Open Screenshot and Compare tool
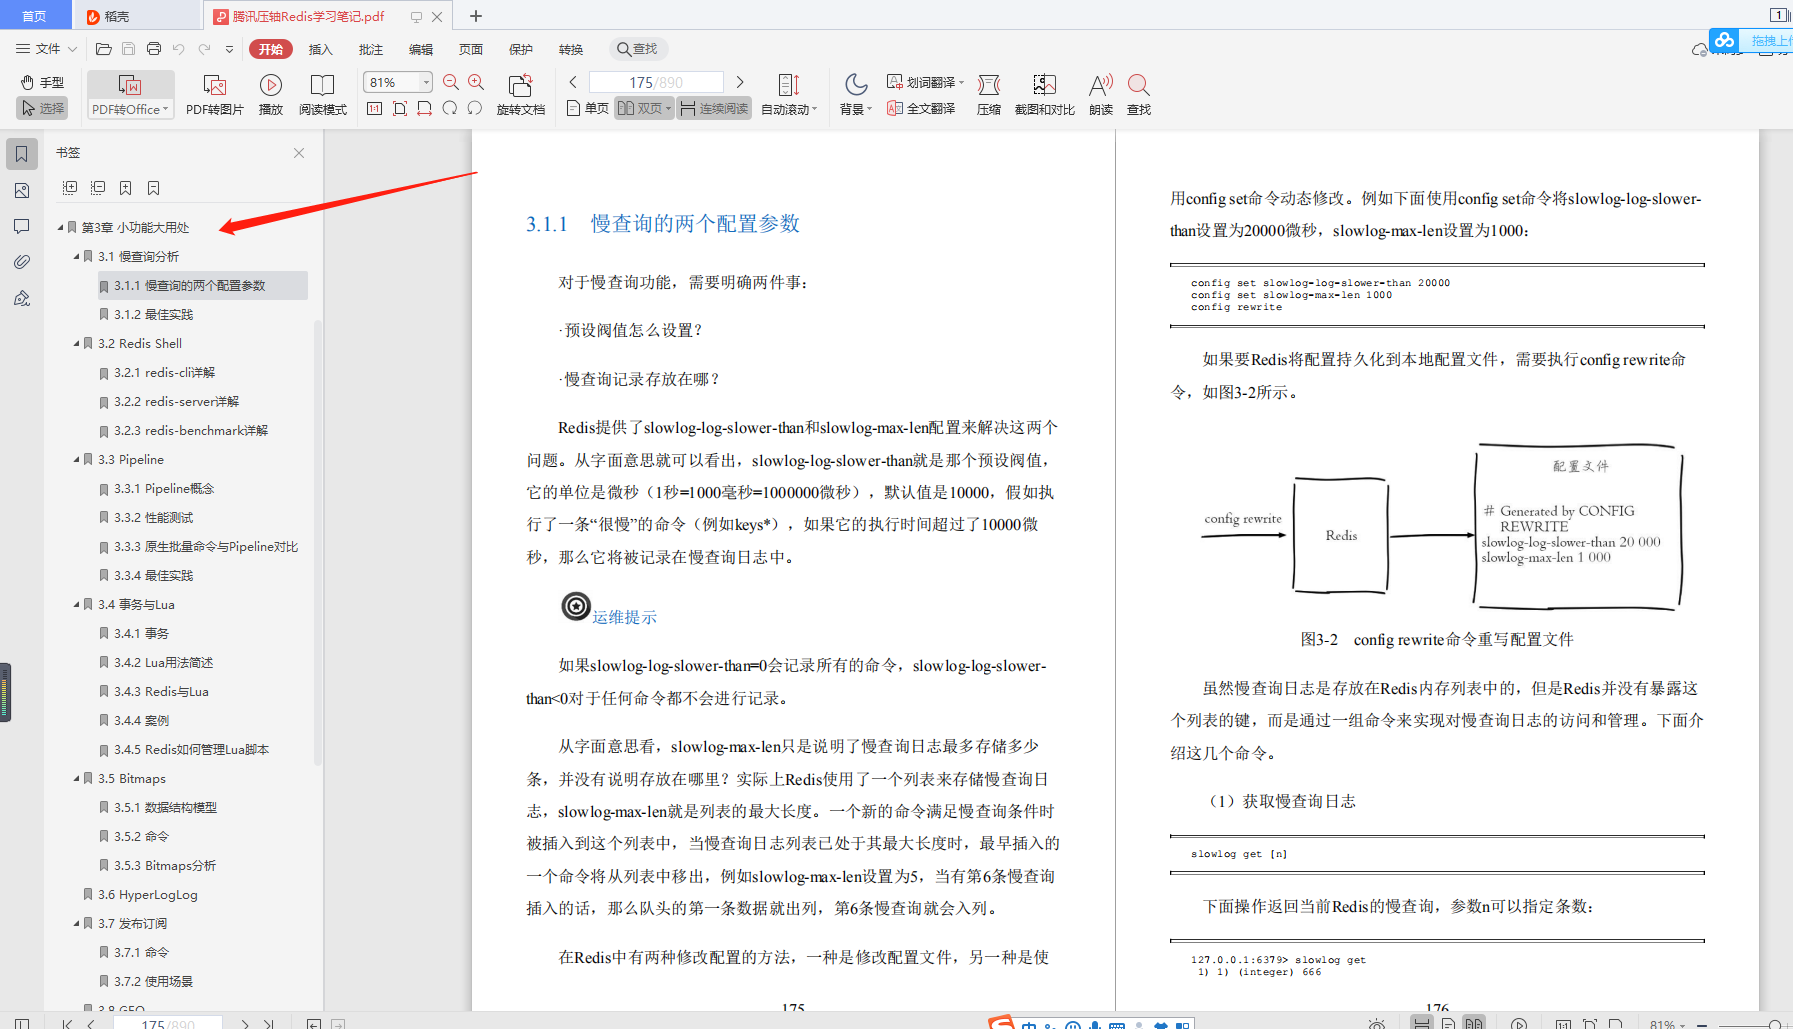This screenshot has height=1029, width=1793. [1045, 95]
